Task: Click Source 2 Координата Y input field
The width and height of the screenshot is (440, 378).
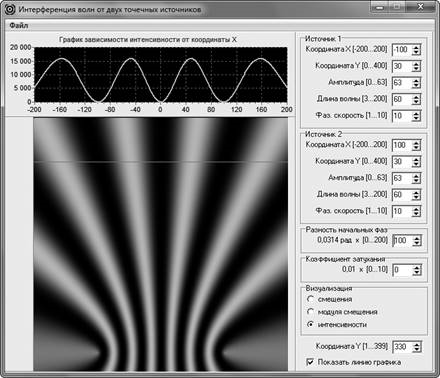Action: (402, 162)
